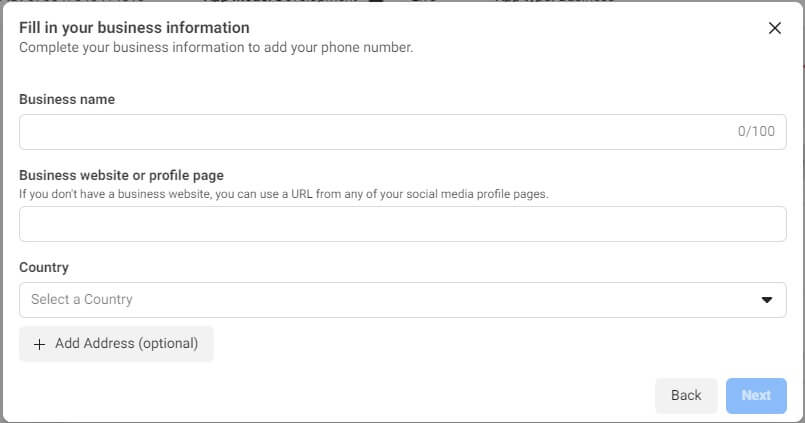This screenshot has width=805, height=423.
Task: Click the 0/100 character counter
Action: (756, 131)
